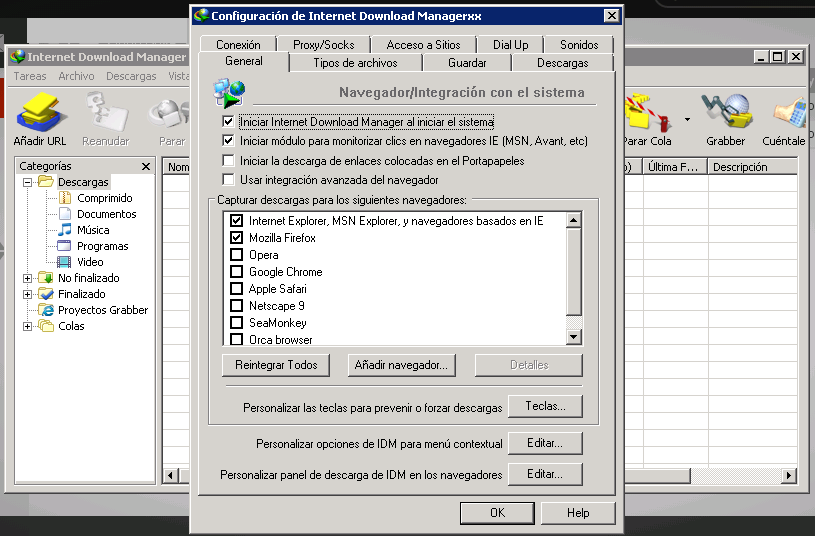This screenshot has width=815, height=536.
Task: Click main window horizontal scroll left arrow
Action: 170,475
